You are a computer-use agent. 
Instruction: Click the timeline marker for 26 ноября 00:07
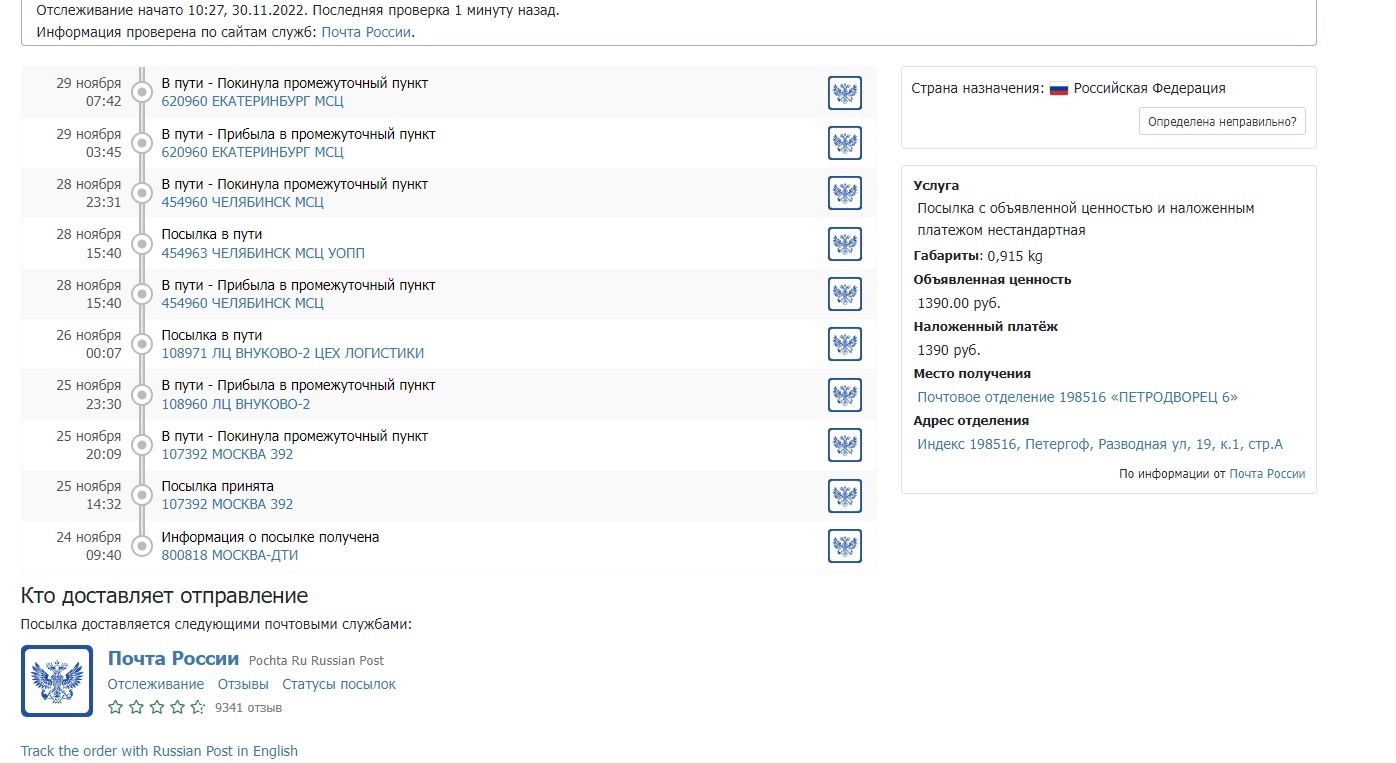[x=142, y=344]
